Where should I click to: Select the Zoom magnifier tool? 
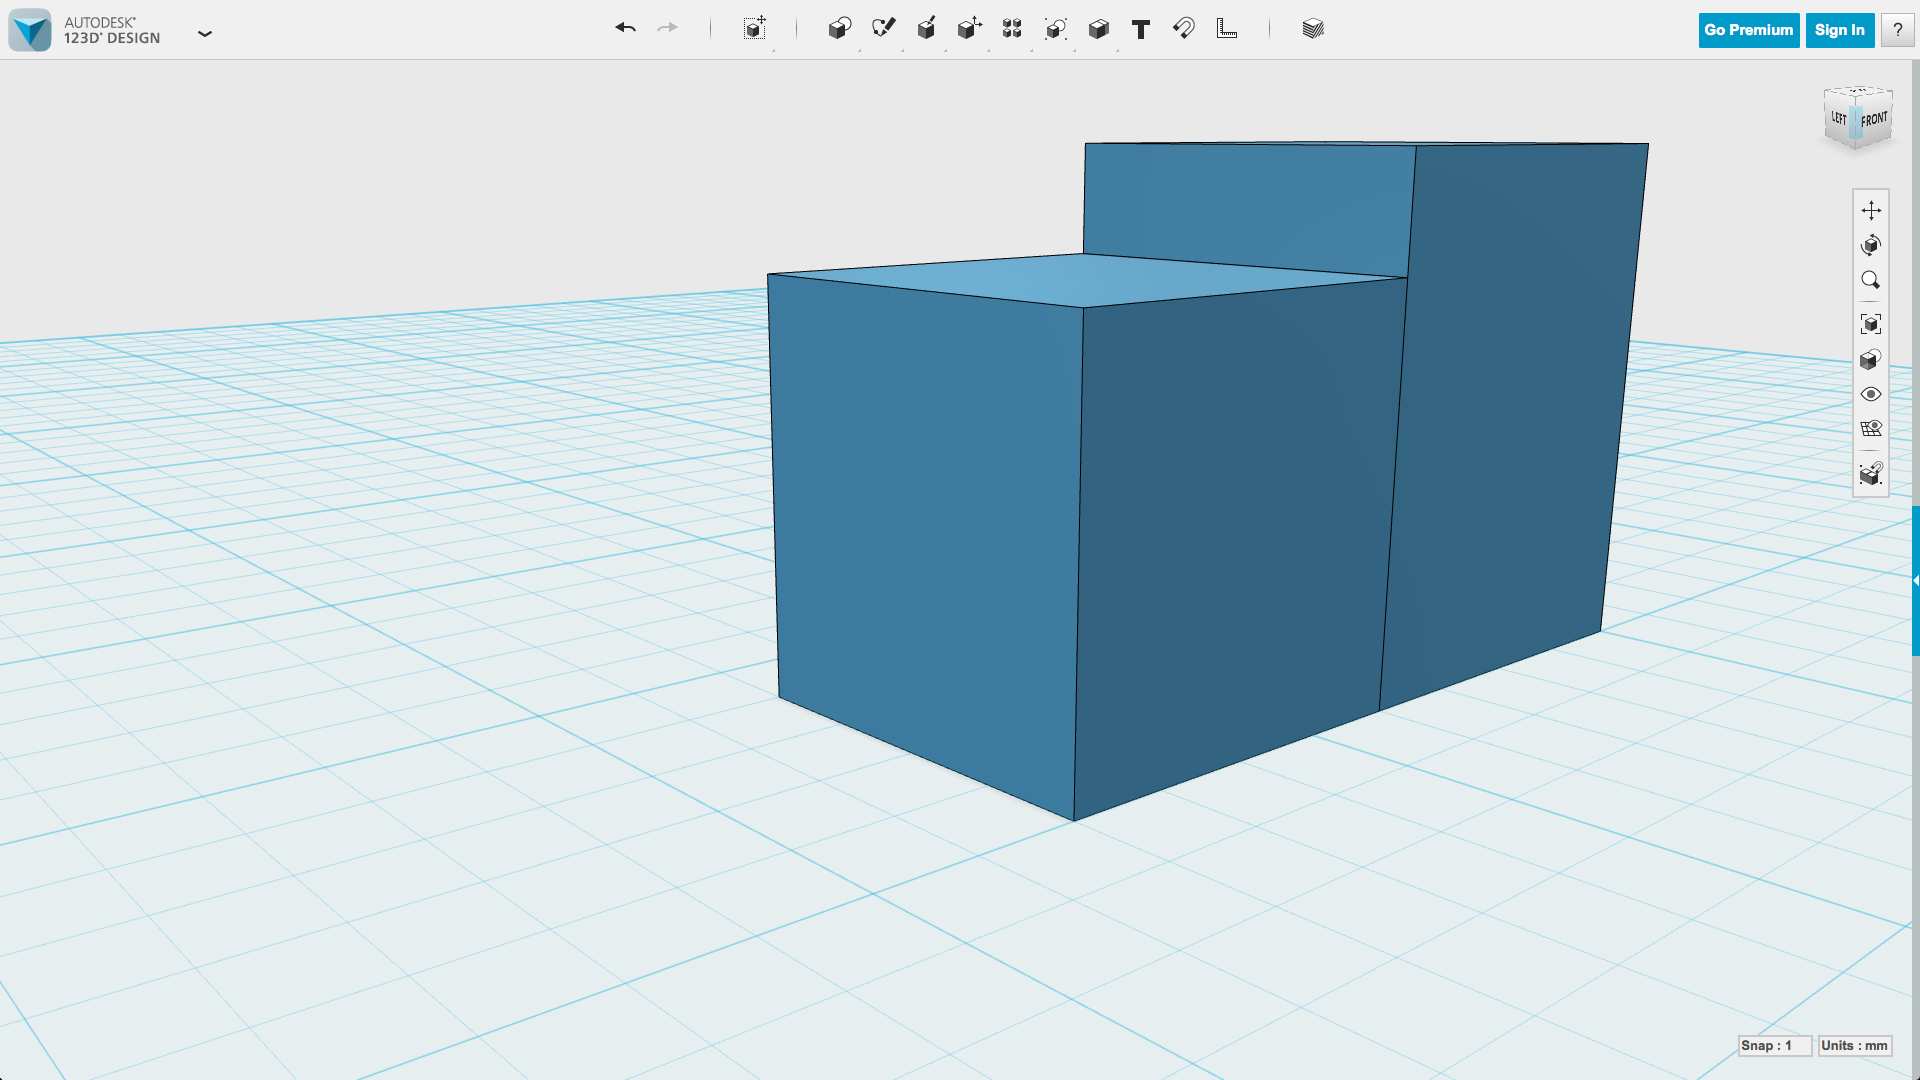[1871, 280]
